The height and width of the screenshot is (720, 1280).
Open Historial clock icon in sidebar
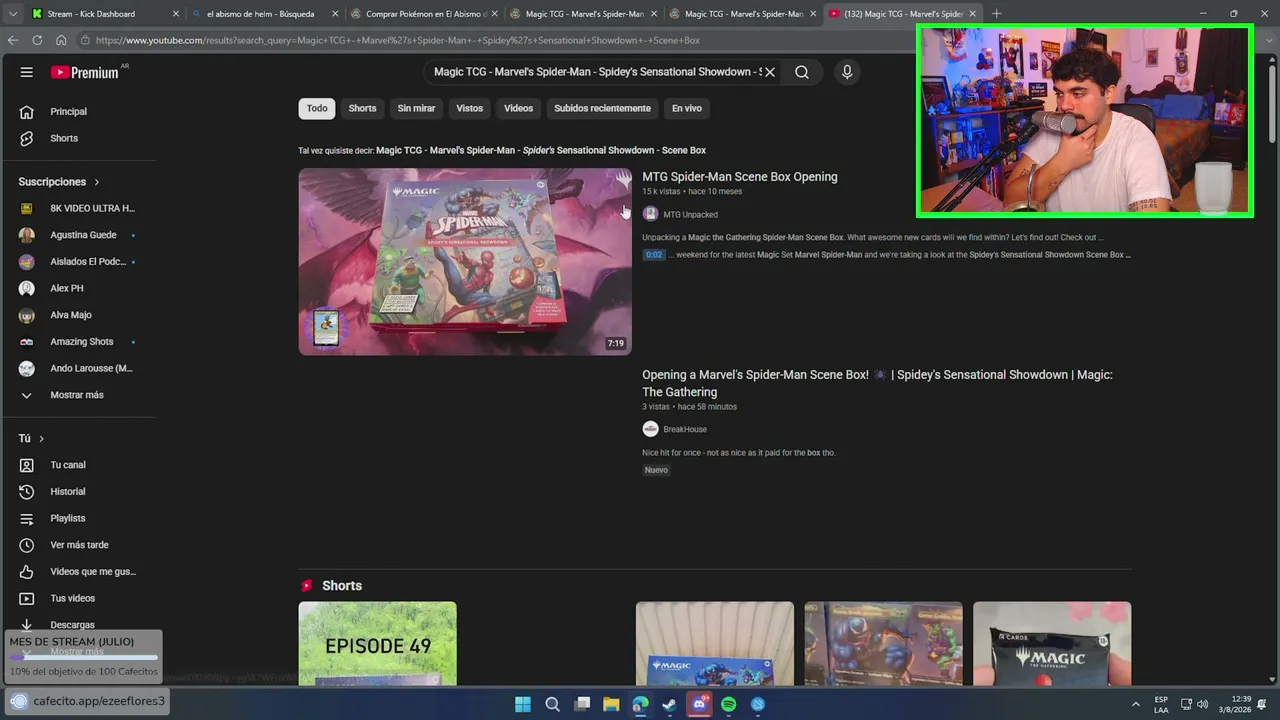pyautogui.click(x=27, y=492)
